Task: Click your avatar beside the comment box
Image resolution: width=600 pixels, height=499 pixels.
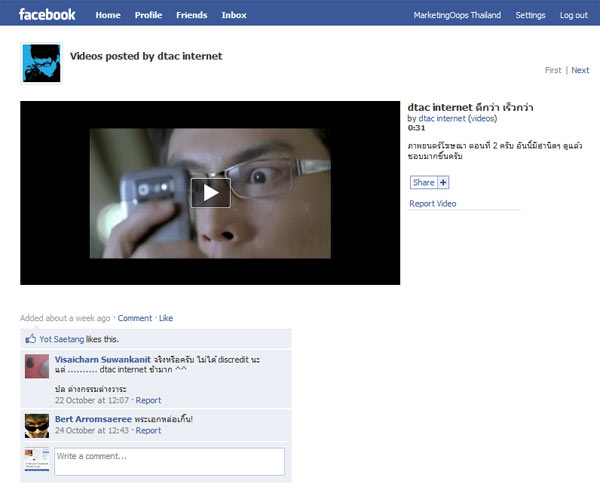Action: [37, 459]
